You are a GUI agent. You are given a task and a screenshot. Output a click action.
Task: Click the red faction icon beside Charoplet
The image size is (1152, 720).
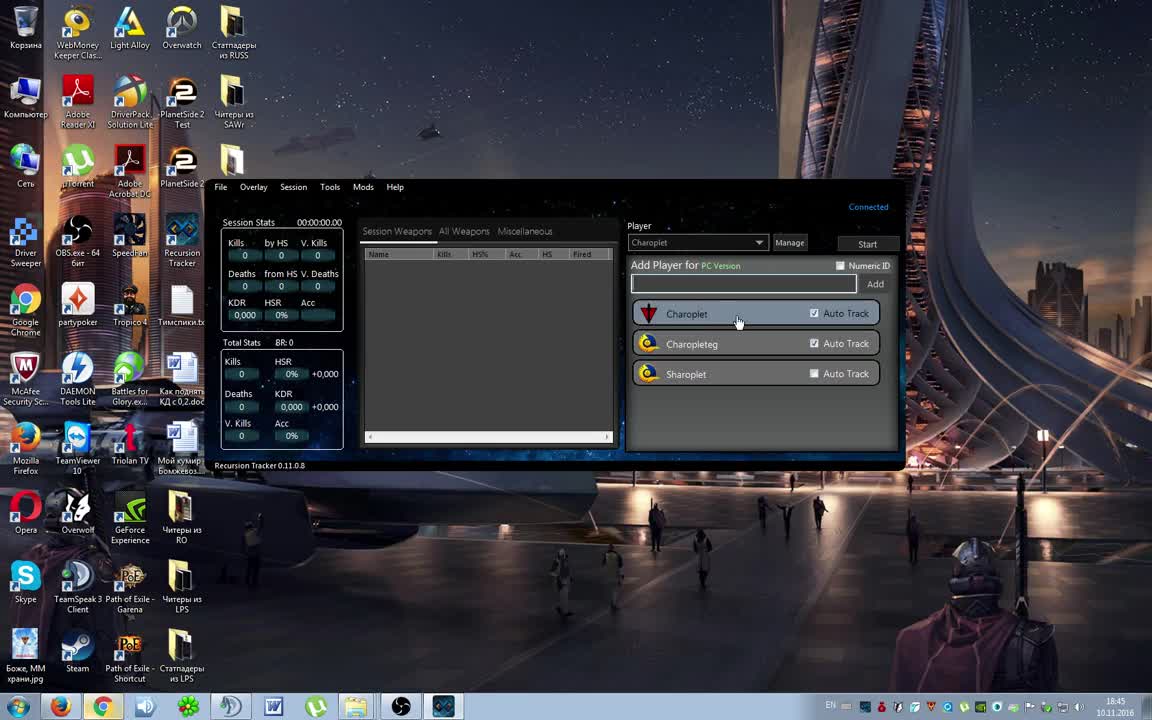(x=649, y=314)
